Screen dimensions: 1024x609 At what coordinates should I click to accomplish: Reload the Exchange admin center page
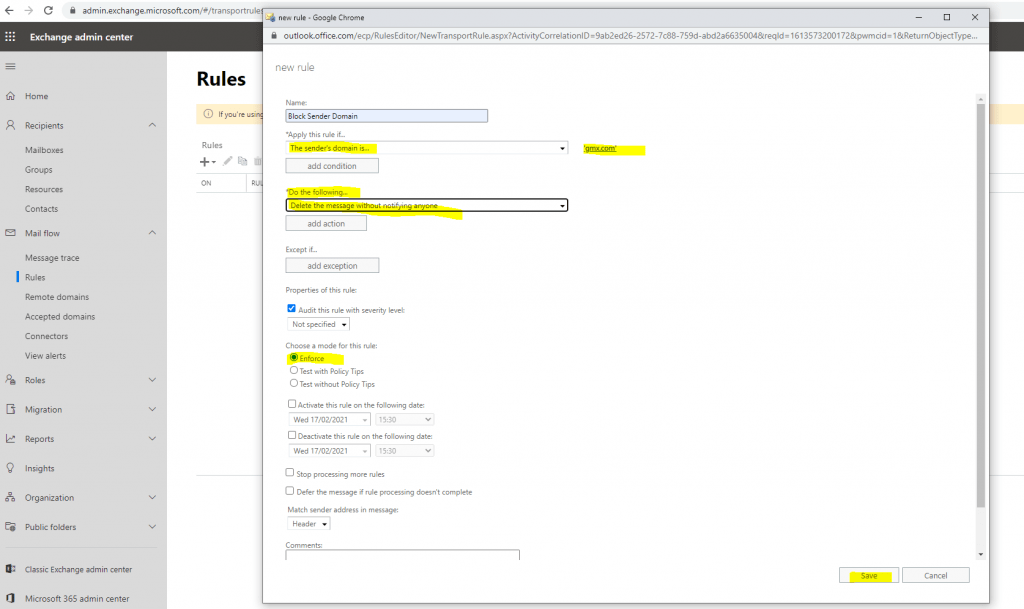pos(48,10)
